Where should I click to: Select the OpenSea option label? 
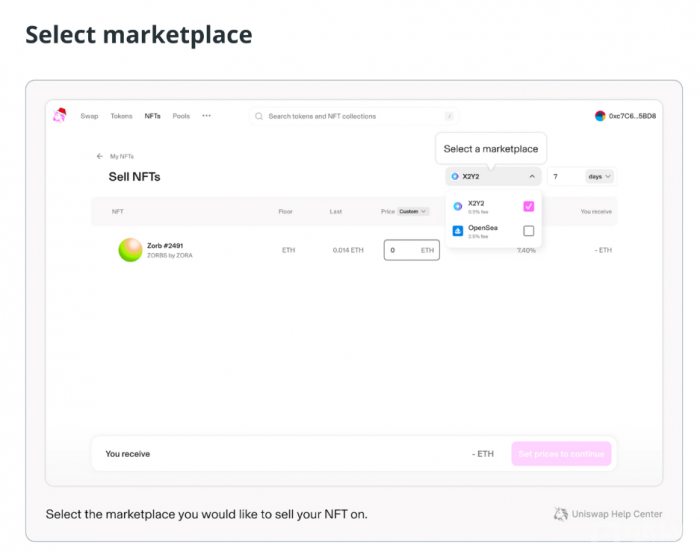(483, 228)
